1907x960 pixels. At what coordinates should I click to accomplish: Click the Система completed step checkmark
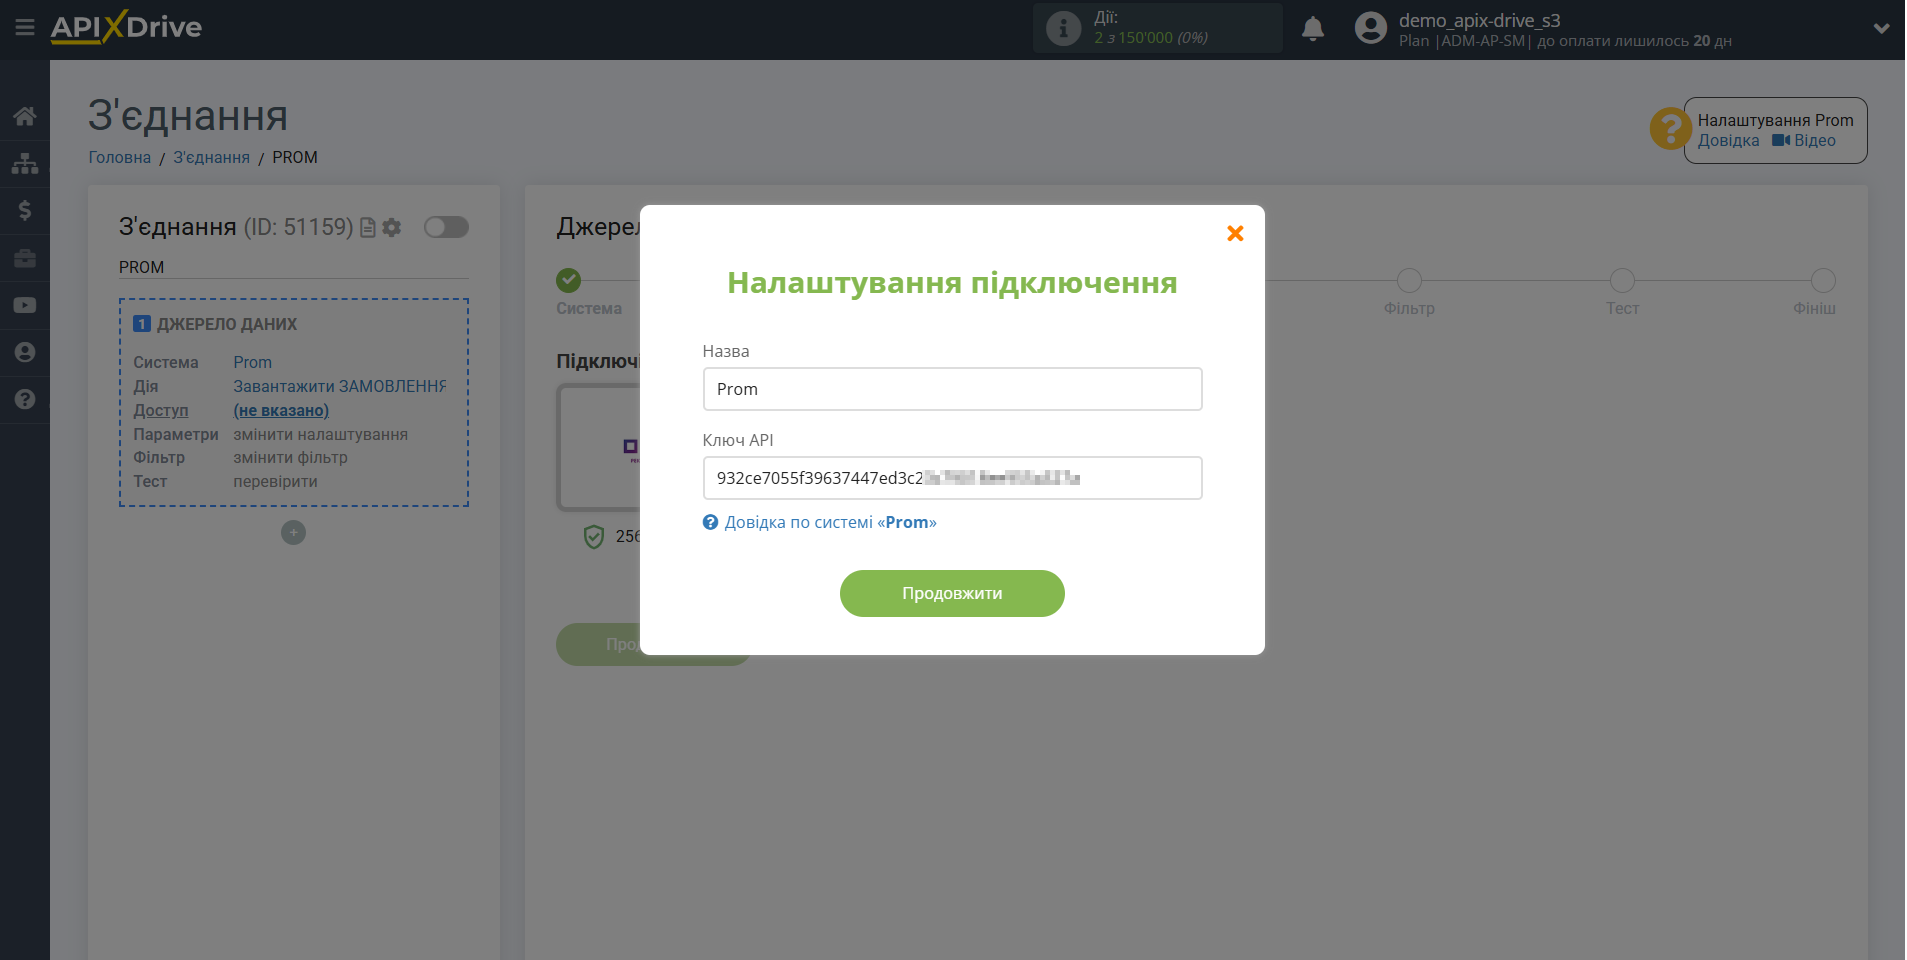(568, 280)
